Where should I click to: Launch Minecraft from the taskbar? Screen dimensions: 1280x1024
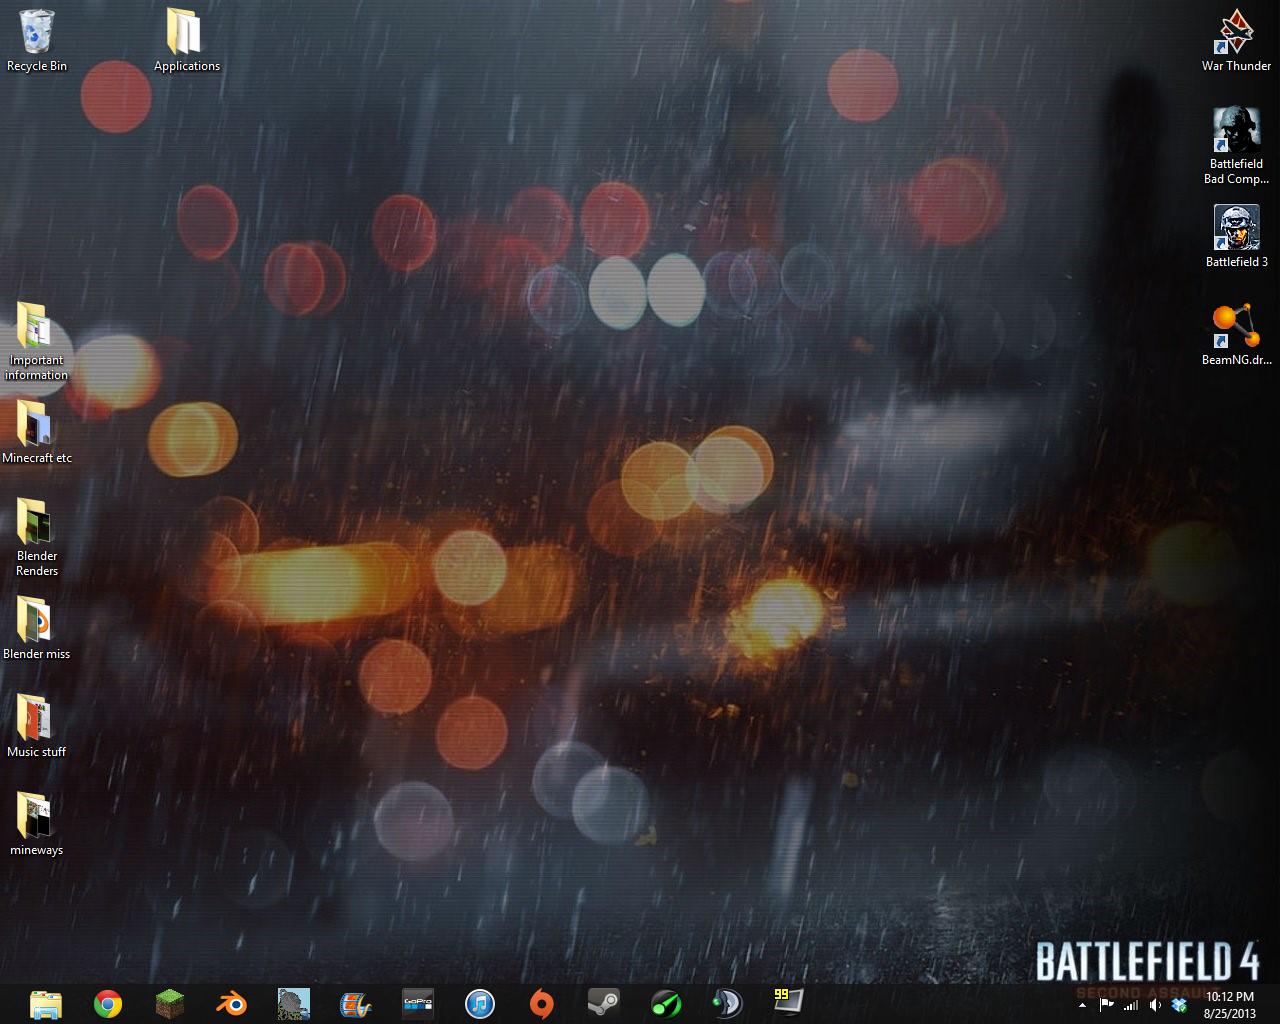tap(170, 1003)
